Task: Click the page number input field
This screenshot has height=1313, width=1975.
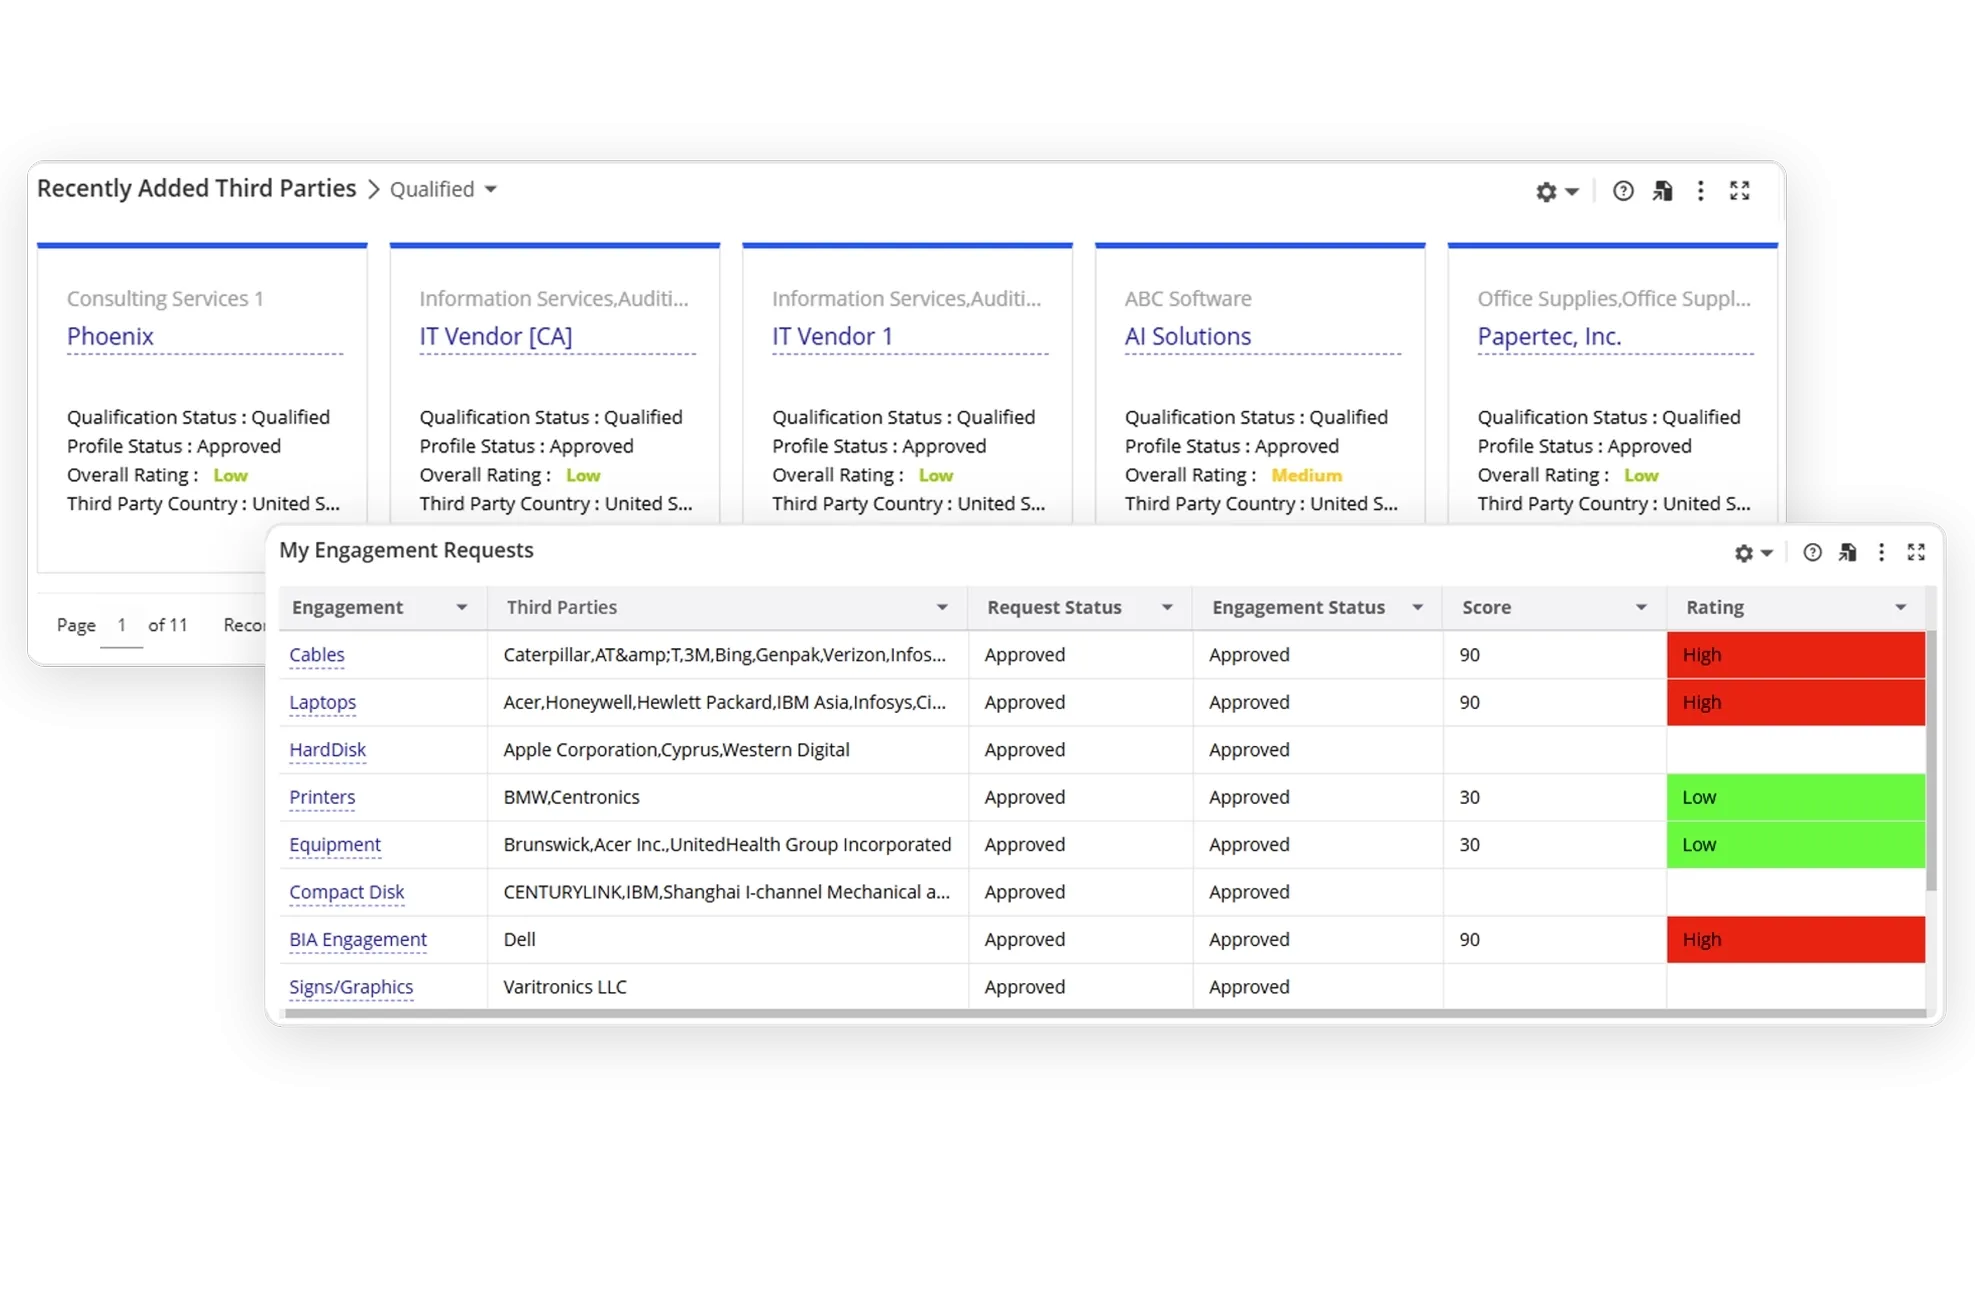Action: coord(121,626)
